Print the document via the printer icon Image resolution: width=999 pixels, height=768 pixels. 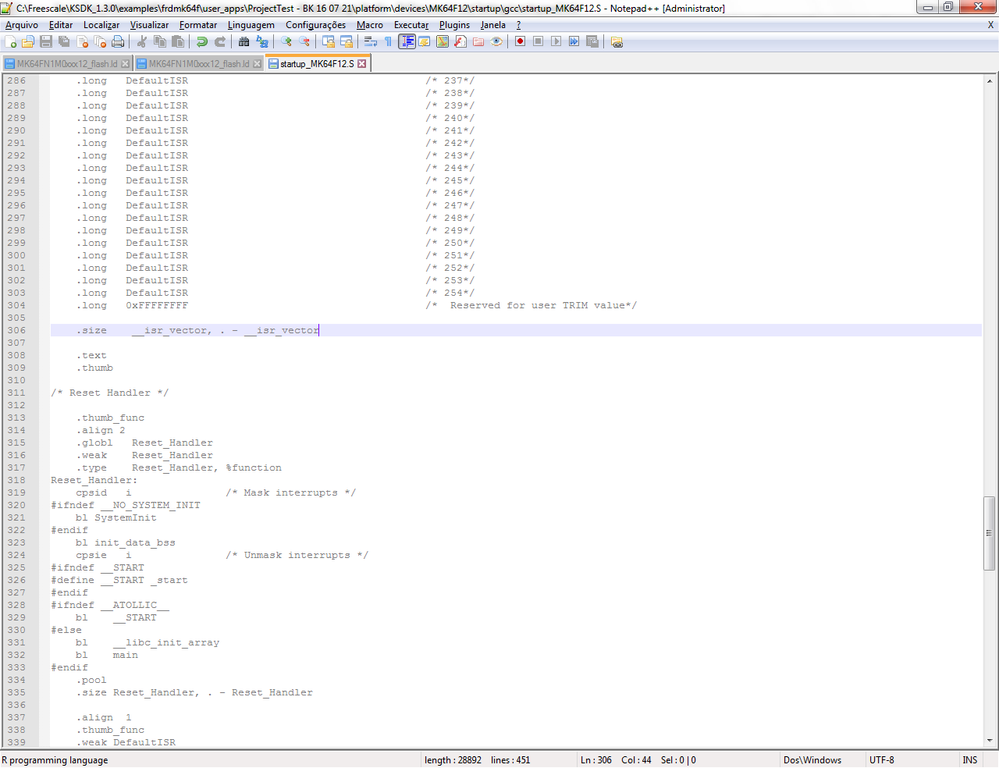click(x=118, y=42)
